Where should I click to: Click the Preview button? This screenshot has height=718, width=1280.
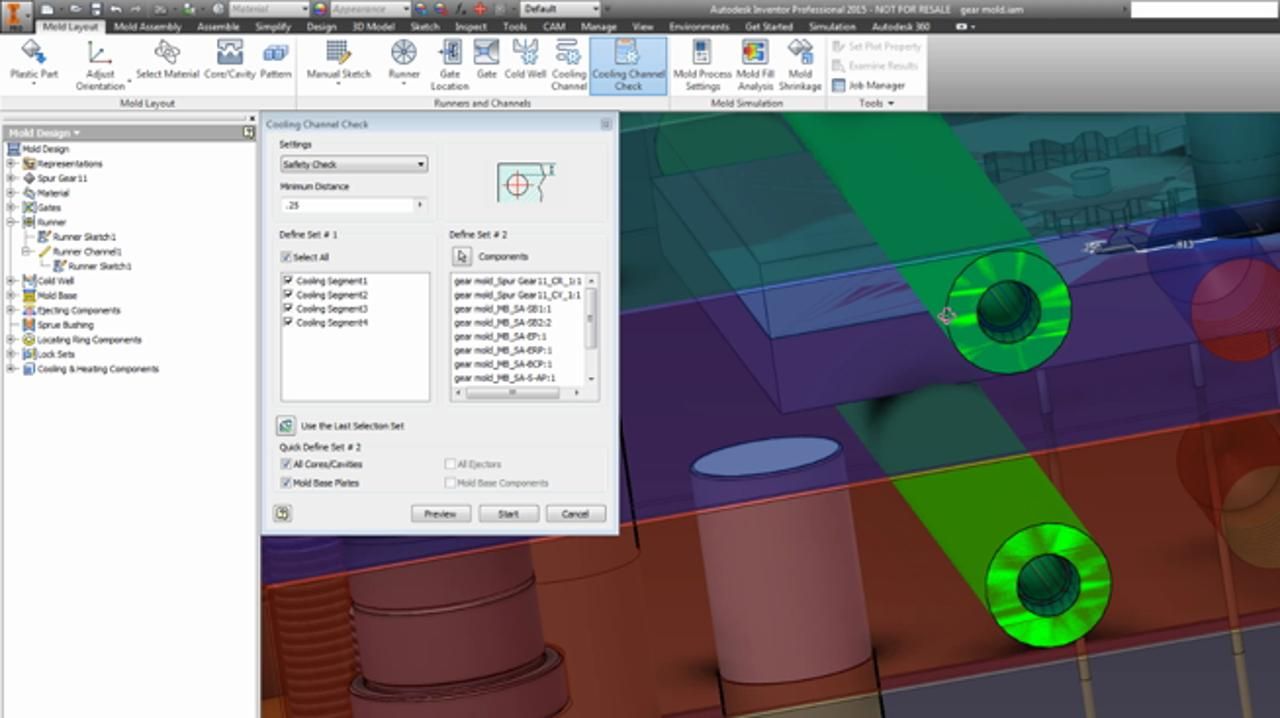point(440,513)
